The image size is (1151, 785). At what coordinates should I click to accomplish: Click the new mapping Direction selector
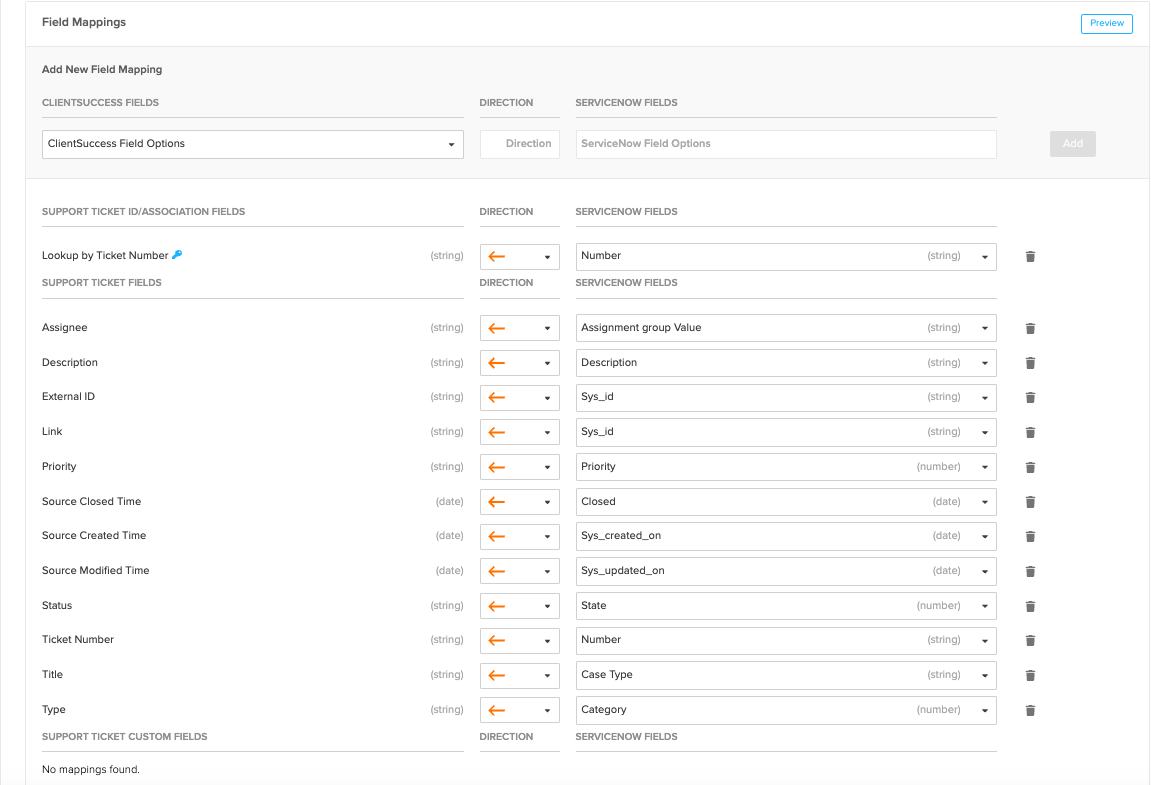[x=520, y=144]
